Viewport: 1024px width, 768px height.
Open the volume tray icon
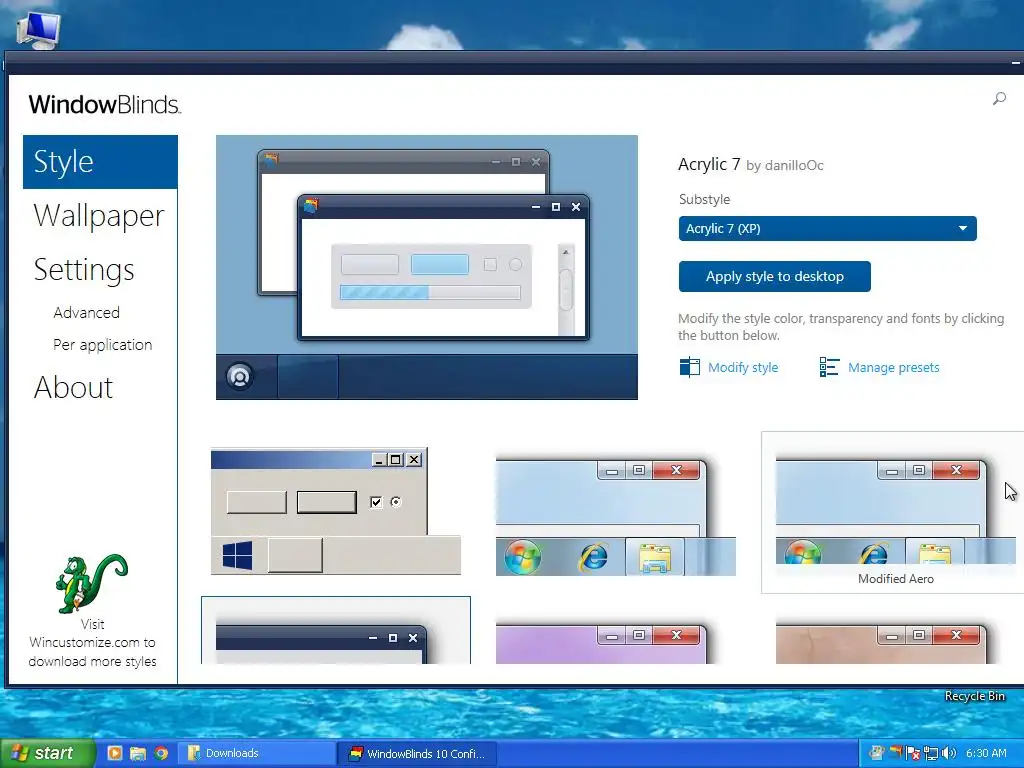click(x=949, y=754)
